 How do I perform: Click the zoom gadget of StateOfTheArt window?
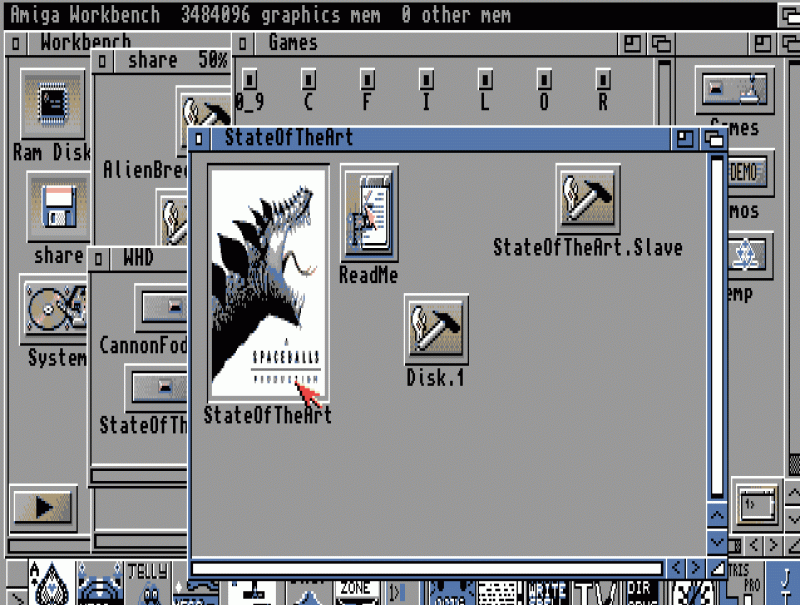coord(685,138)
